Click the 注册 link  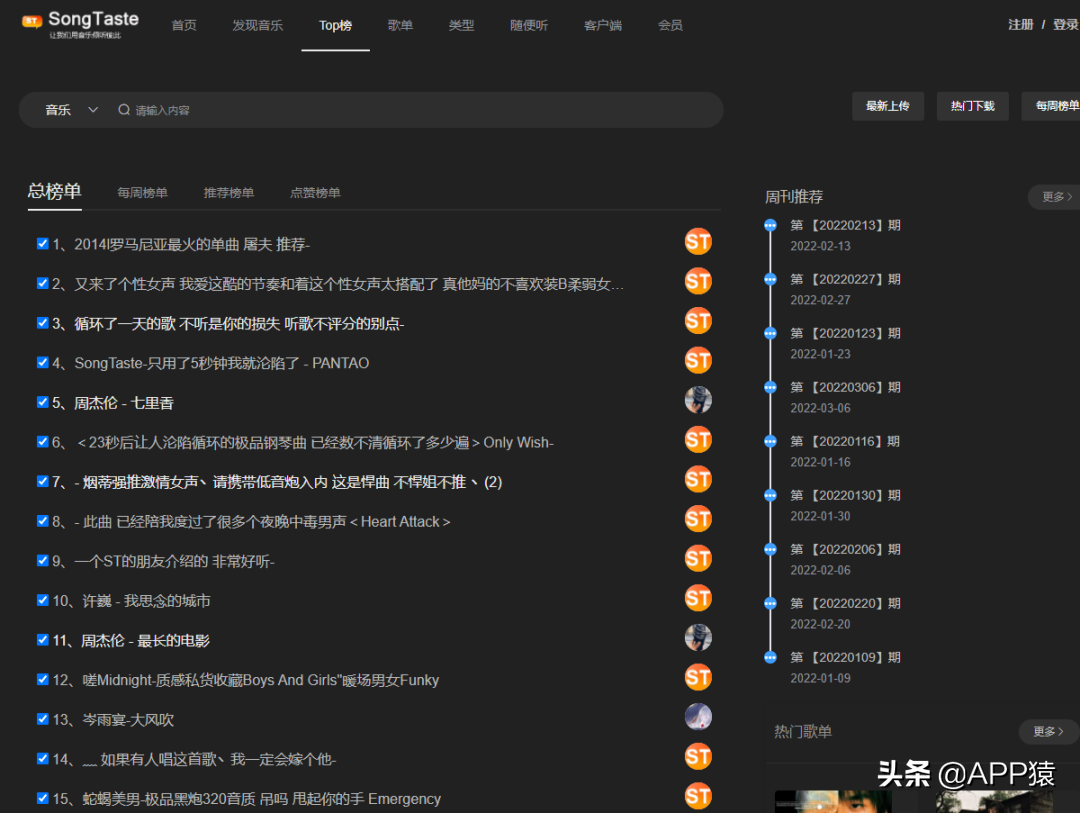point(1021,25)
